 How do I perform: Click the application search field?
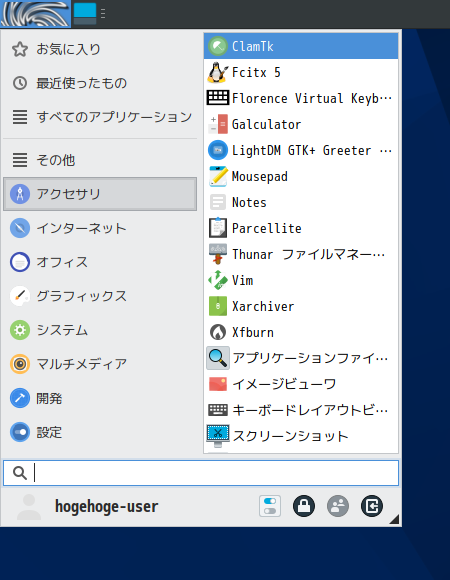pyautogui.click(x=201, y=473)
